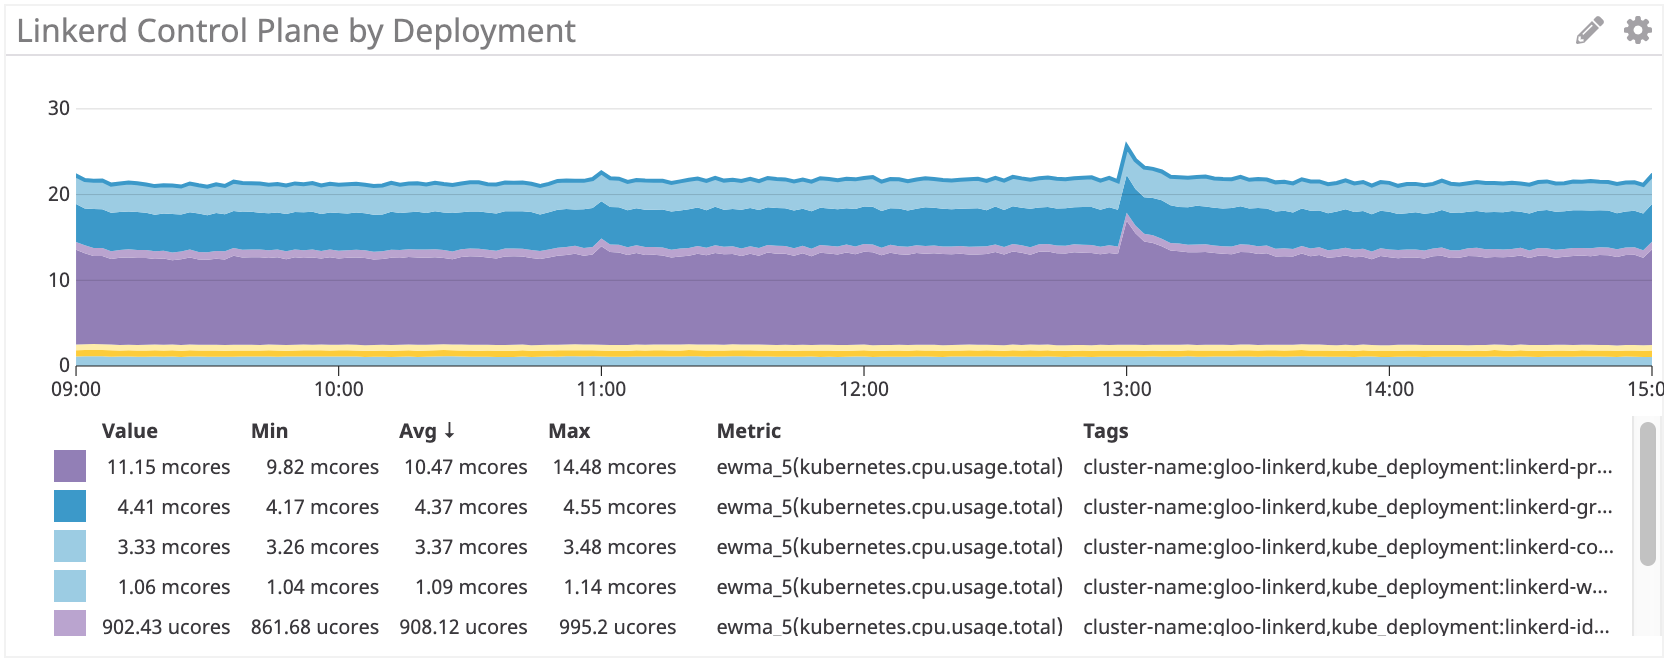Image resolution: width=1664 pixels, height=662 pixels.
Task: Sort legend by Min column header
Action: (269, 431)
